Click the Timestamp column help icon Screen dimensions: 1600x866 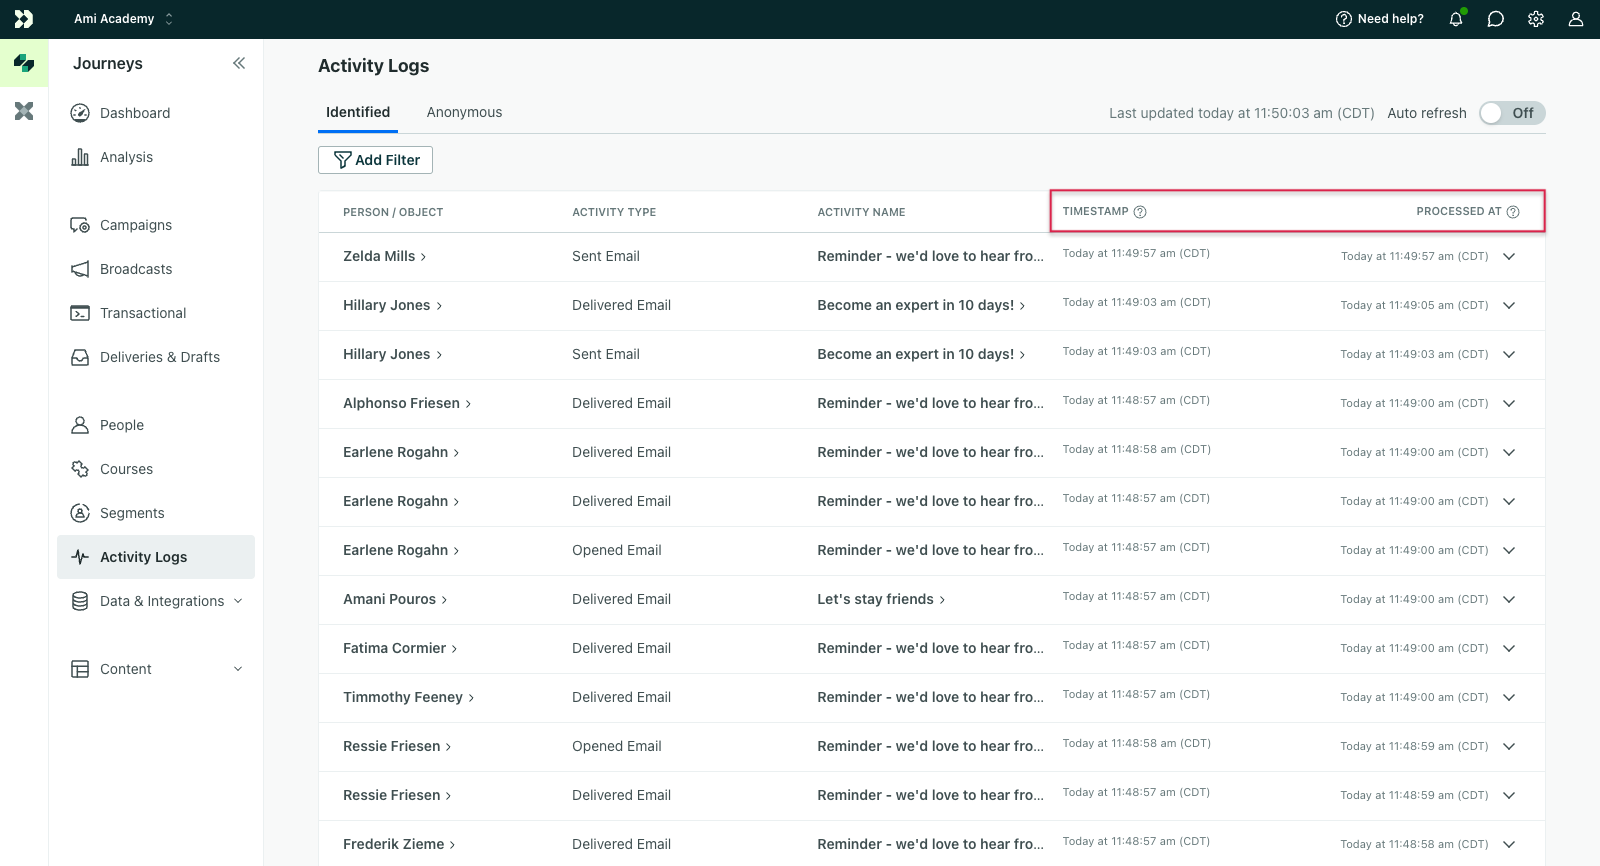(x=1140, y=212)
